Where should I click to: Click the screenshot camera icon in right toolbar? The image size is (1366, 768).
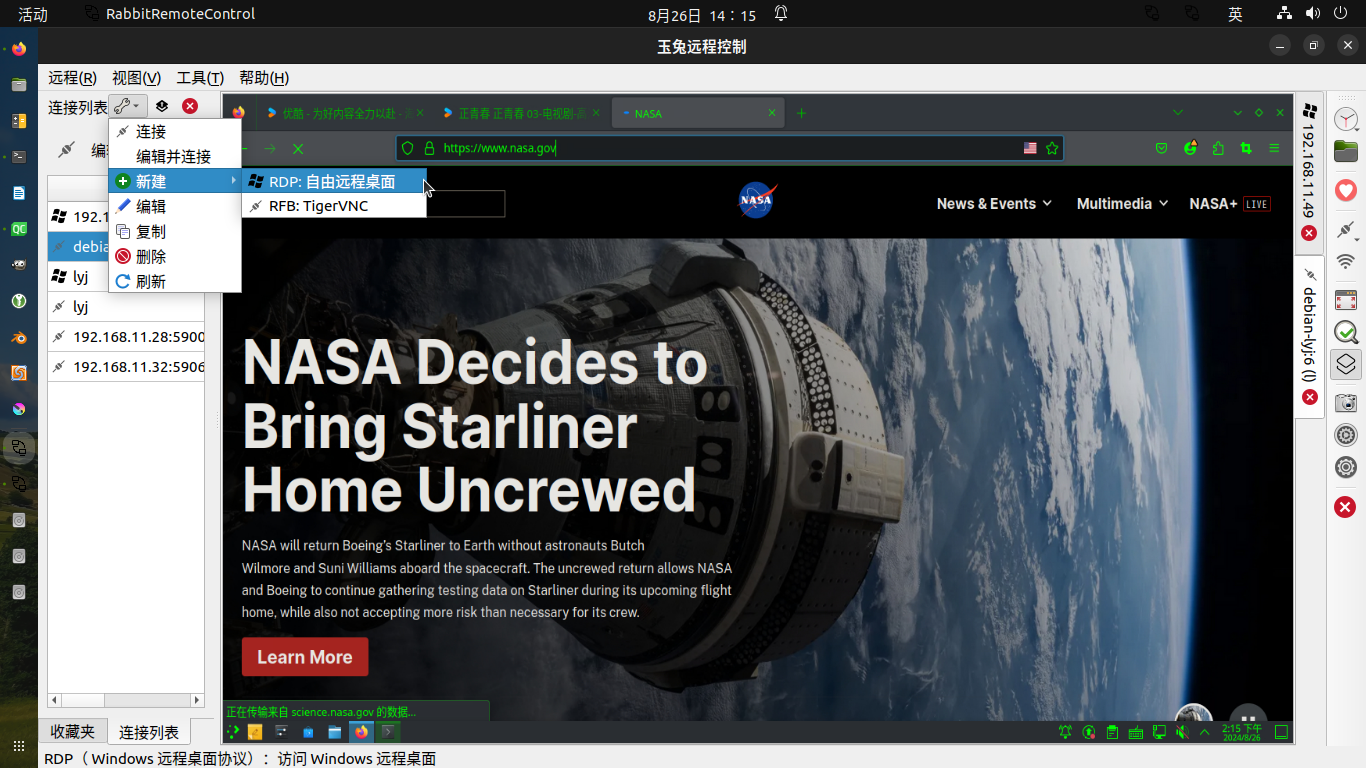(1346, 403)
